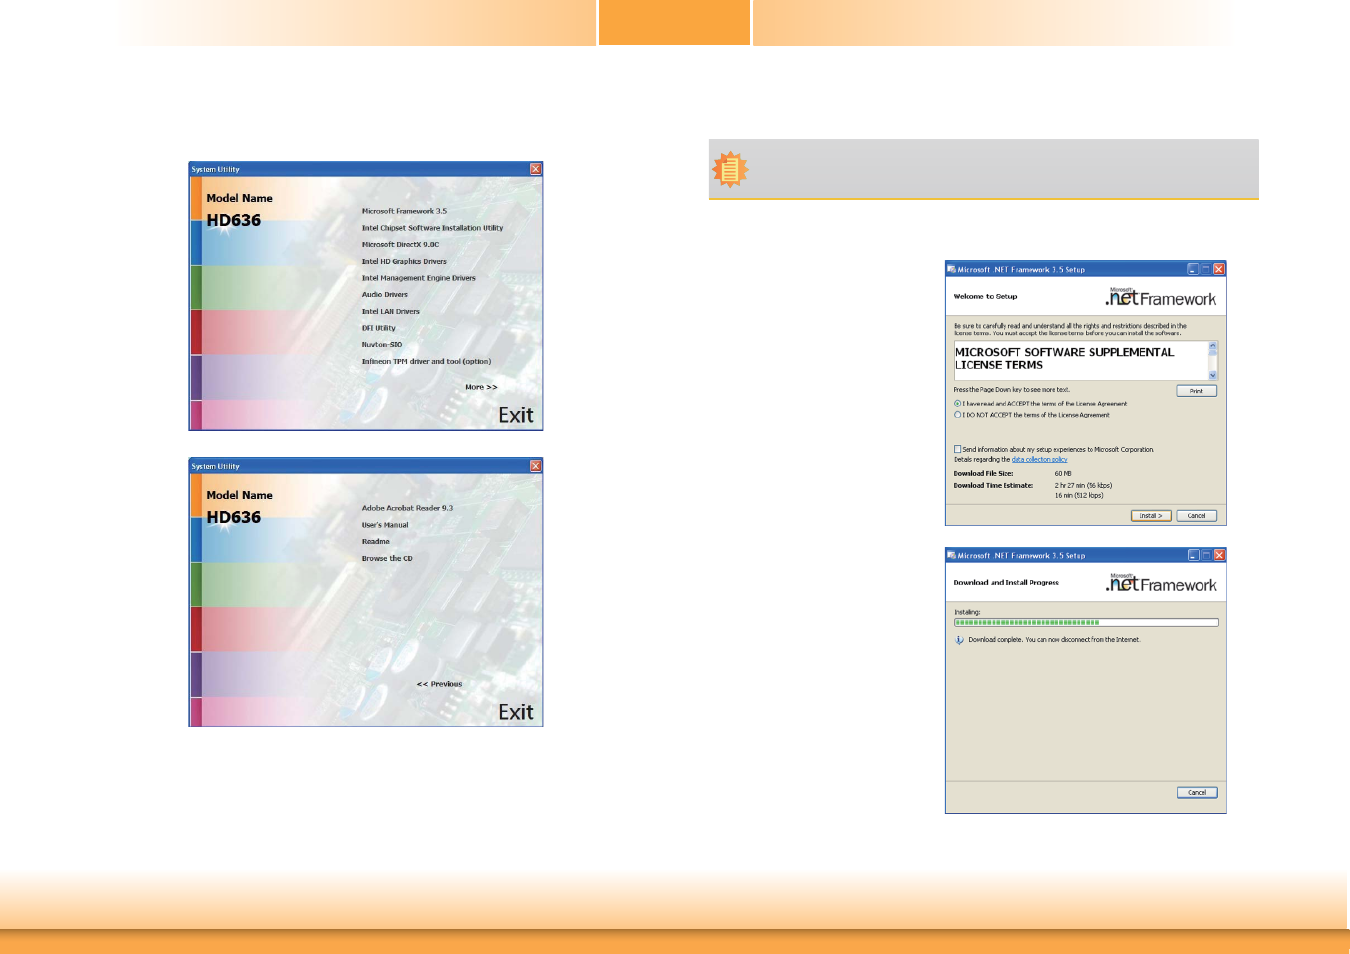This screenshot has width=1350, height=954.
Task: Click the info icon beside Download complete
Action: pos(959,640)
